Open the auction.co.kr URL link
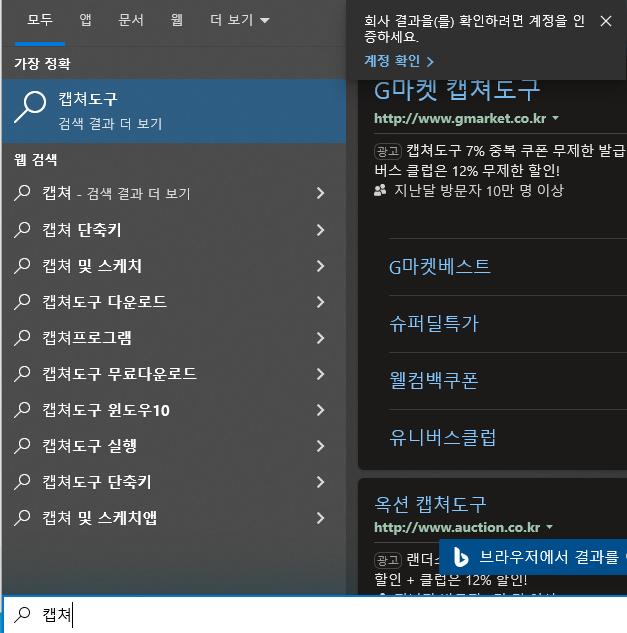Viewport: 627px width, 633px height. click(x=457, y=527)
